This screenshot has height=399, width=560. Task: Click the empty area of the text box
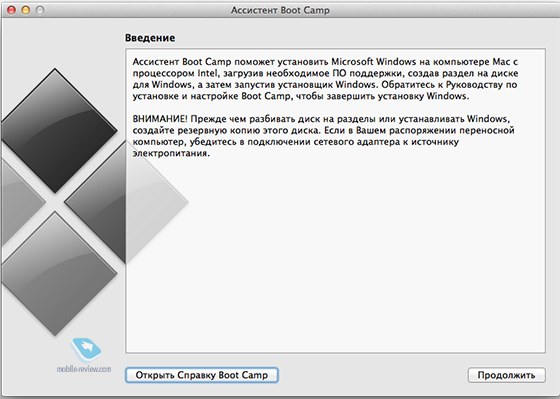point(335,254)
